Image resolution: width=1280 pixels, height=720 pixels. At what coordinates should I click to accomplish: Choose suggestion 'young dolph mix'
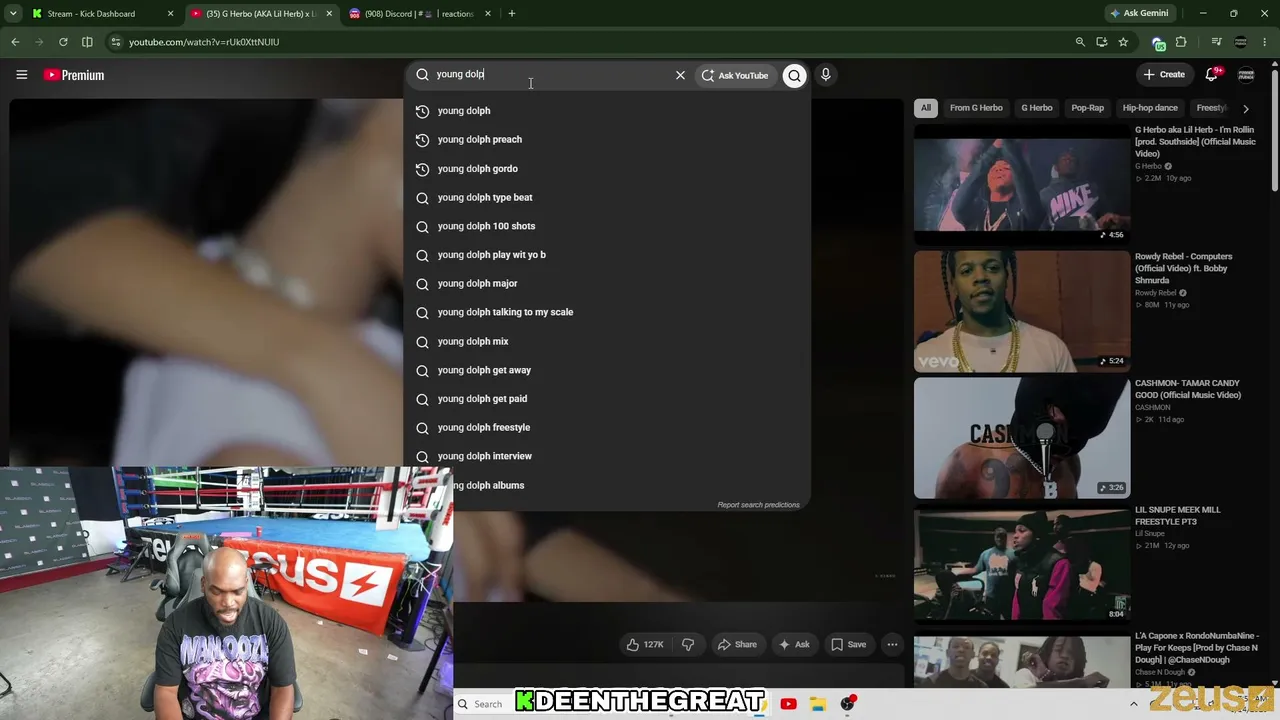pos(607,341)
